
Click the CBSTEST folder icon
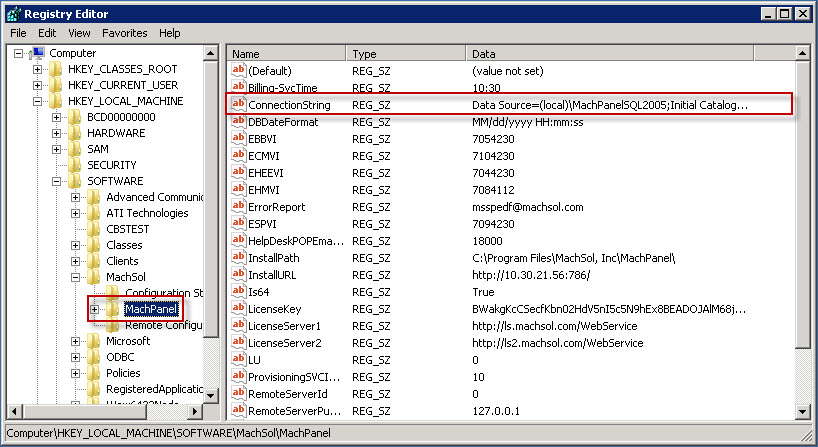[94, 229]
